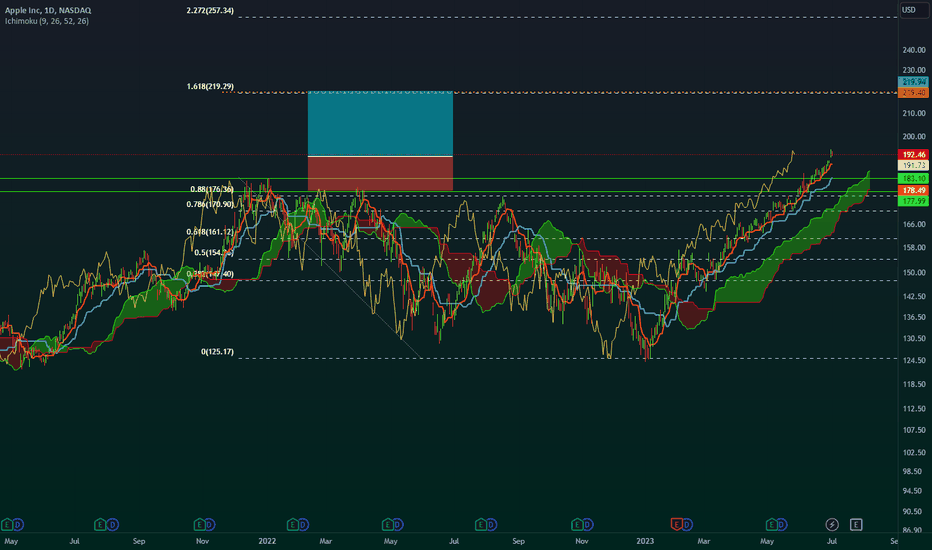The width and height of the screenshot is (932, 550).
Task: Open the November 2022 earnings (E) marker
Action: pos(577,524)
